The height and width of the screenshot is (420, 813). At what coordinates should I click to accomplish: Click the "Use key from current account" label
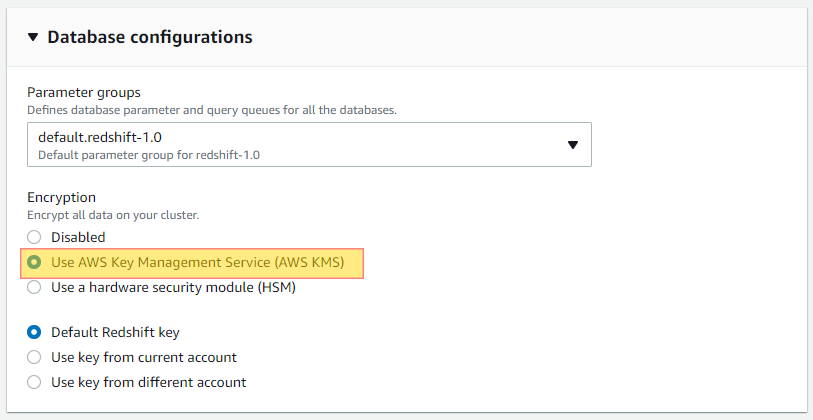144,357
